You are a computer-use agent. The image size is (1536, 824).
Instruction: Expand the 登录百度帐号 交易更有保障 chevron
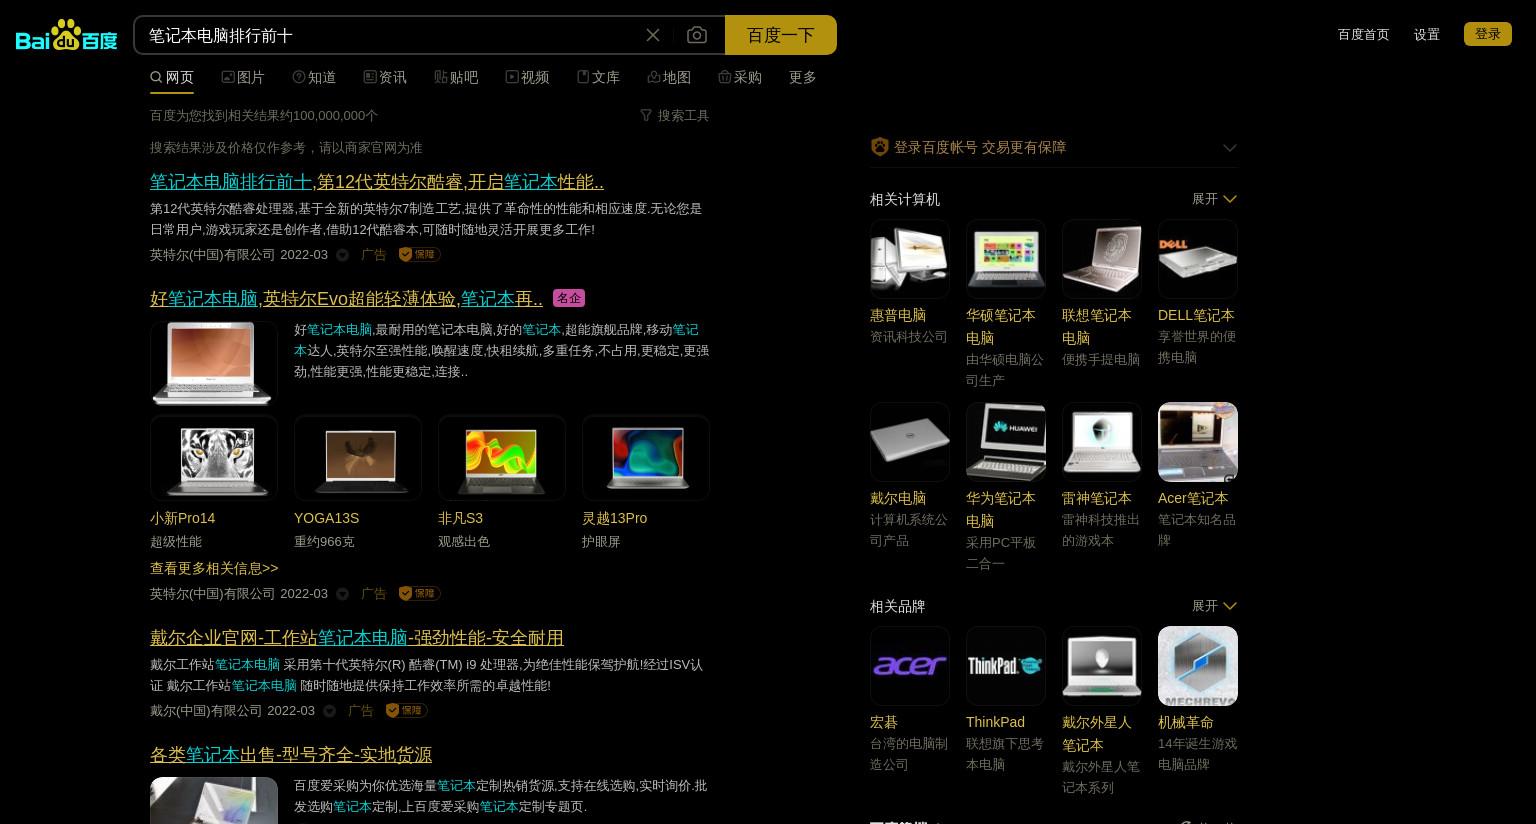[1230, 148]
